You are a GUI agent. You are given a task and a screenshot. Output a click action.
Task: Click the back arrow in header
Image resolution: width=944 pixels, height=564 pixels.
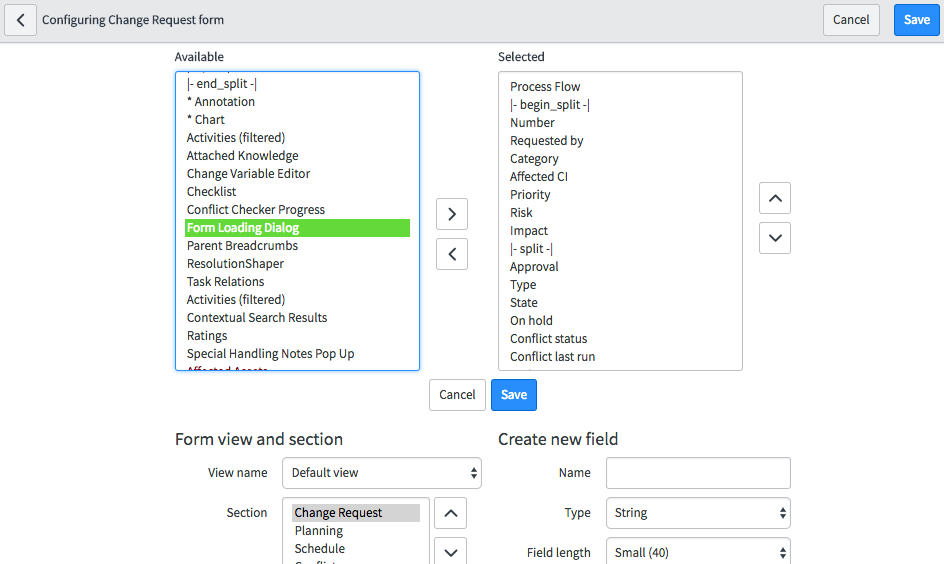21,20
